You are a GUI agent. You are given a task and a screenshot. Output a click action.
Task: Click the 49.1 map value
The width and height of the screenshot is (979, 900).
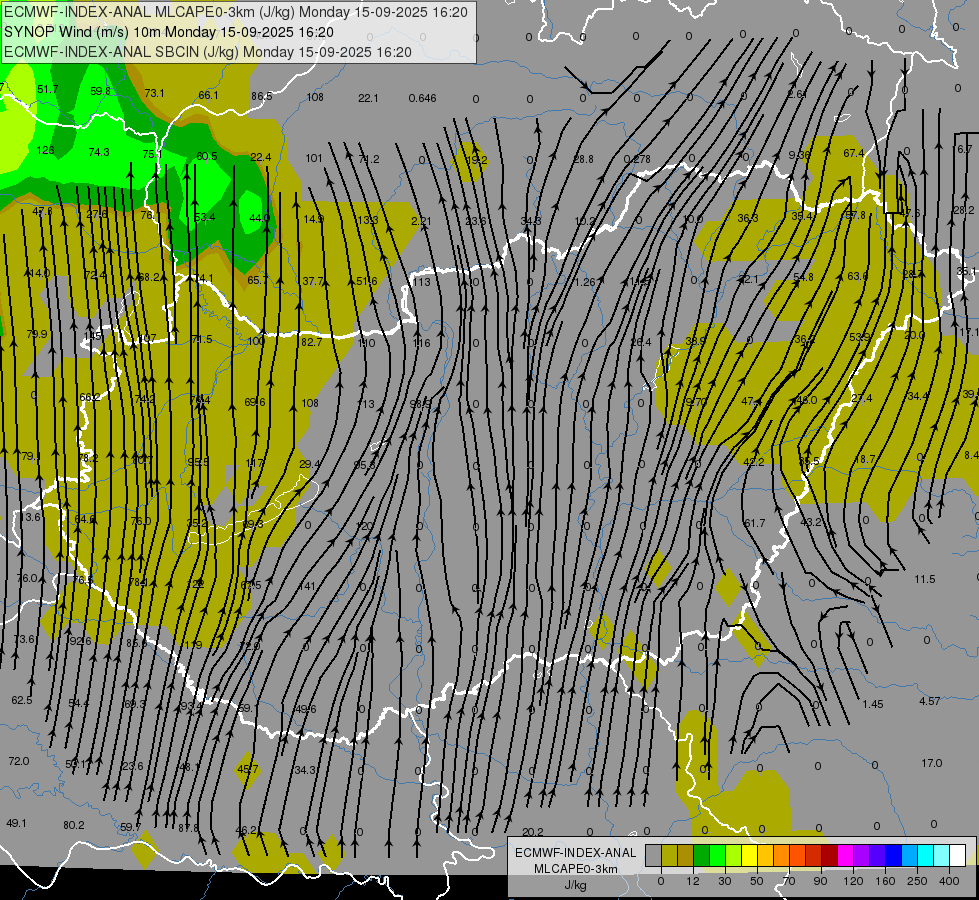(x=16, y=823)
